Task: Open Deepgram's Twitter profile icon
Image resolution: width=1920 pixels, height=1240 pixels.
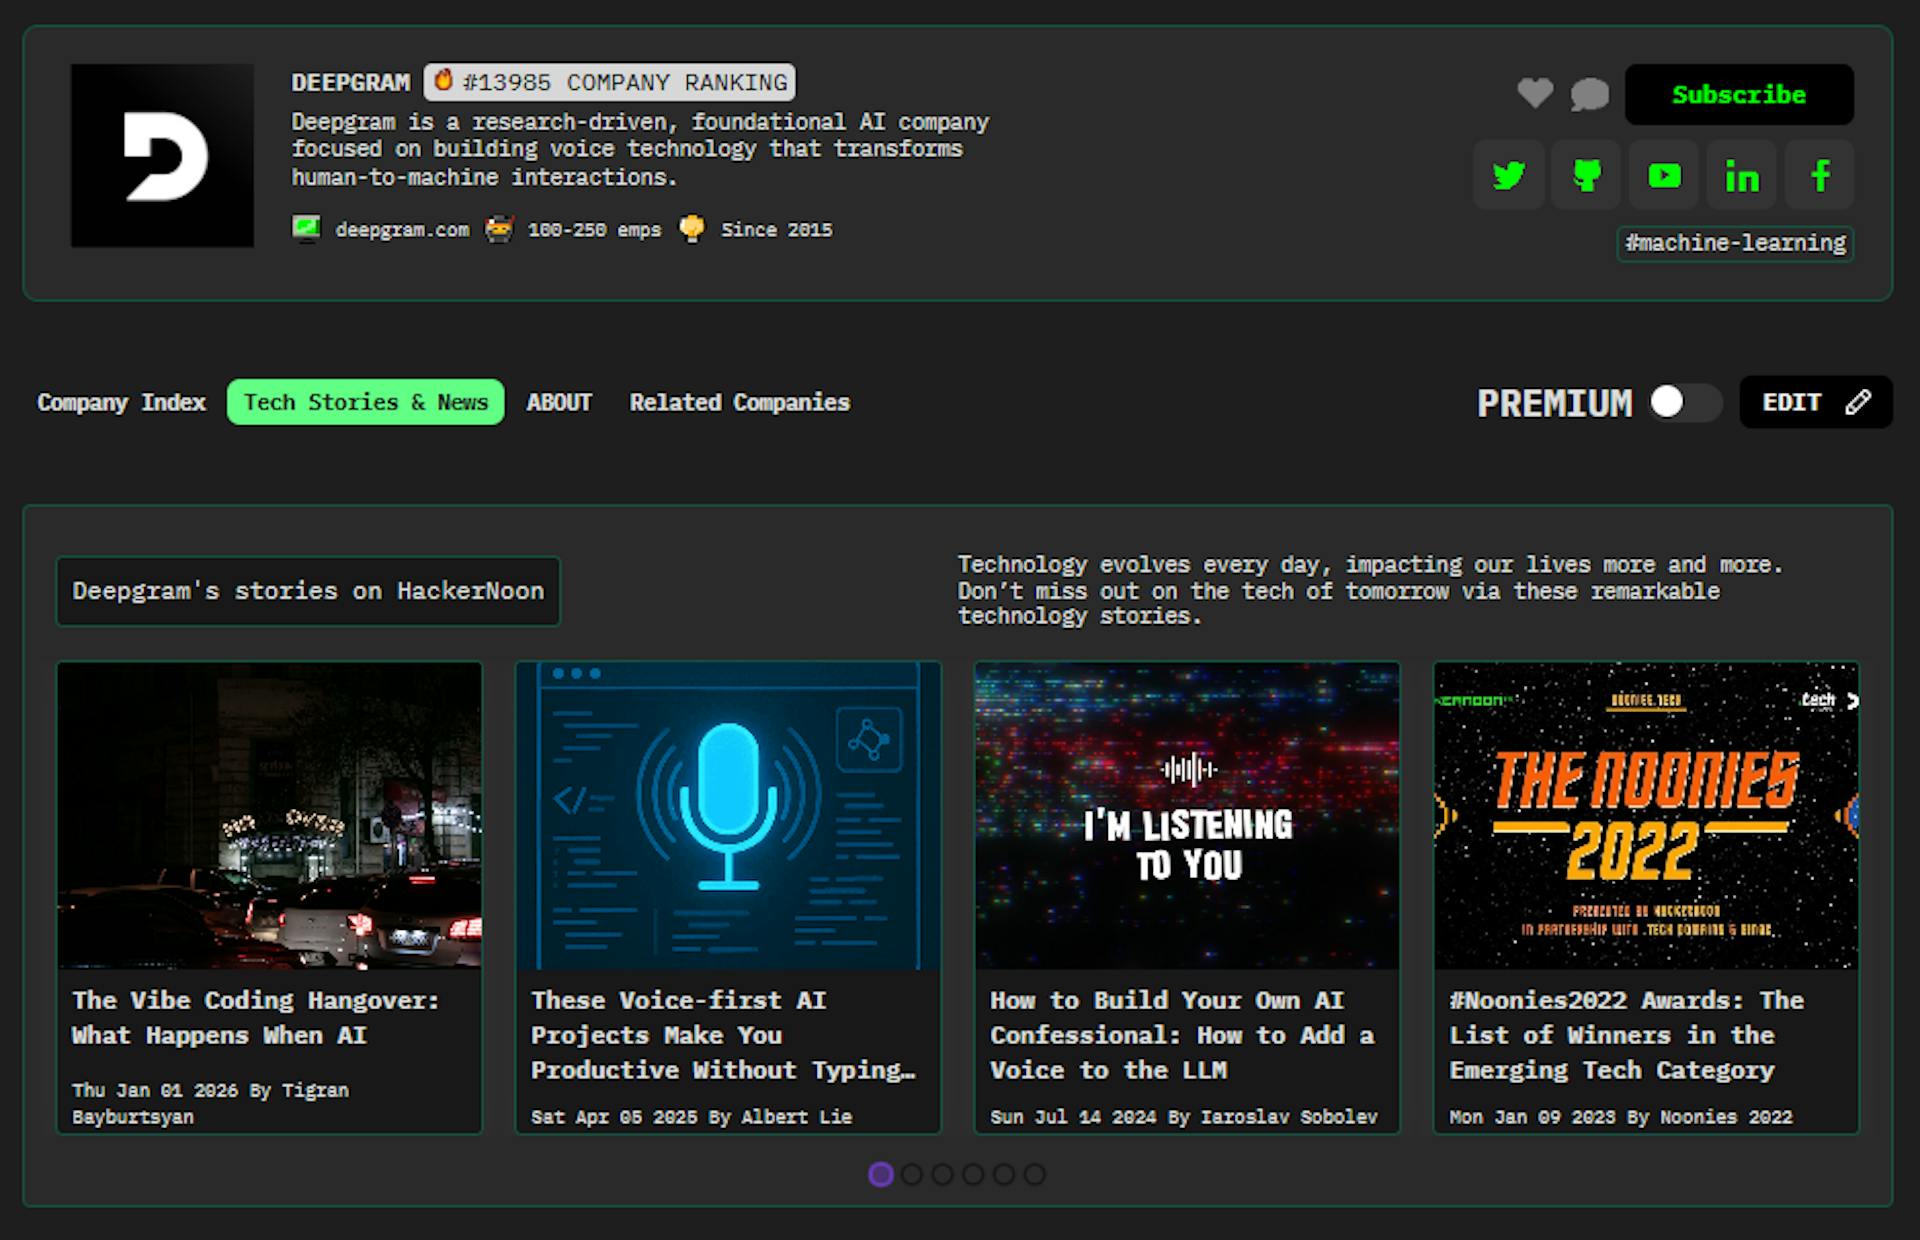Action: [1508, 175]
